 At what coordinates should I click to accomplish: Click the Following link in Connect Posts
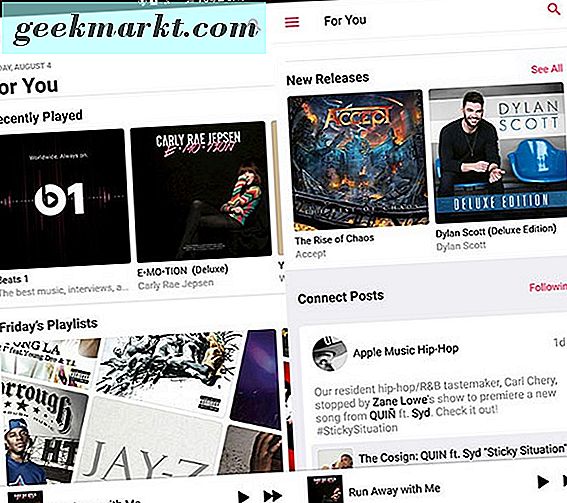[548, 287]
